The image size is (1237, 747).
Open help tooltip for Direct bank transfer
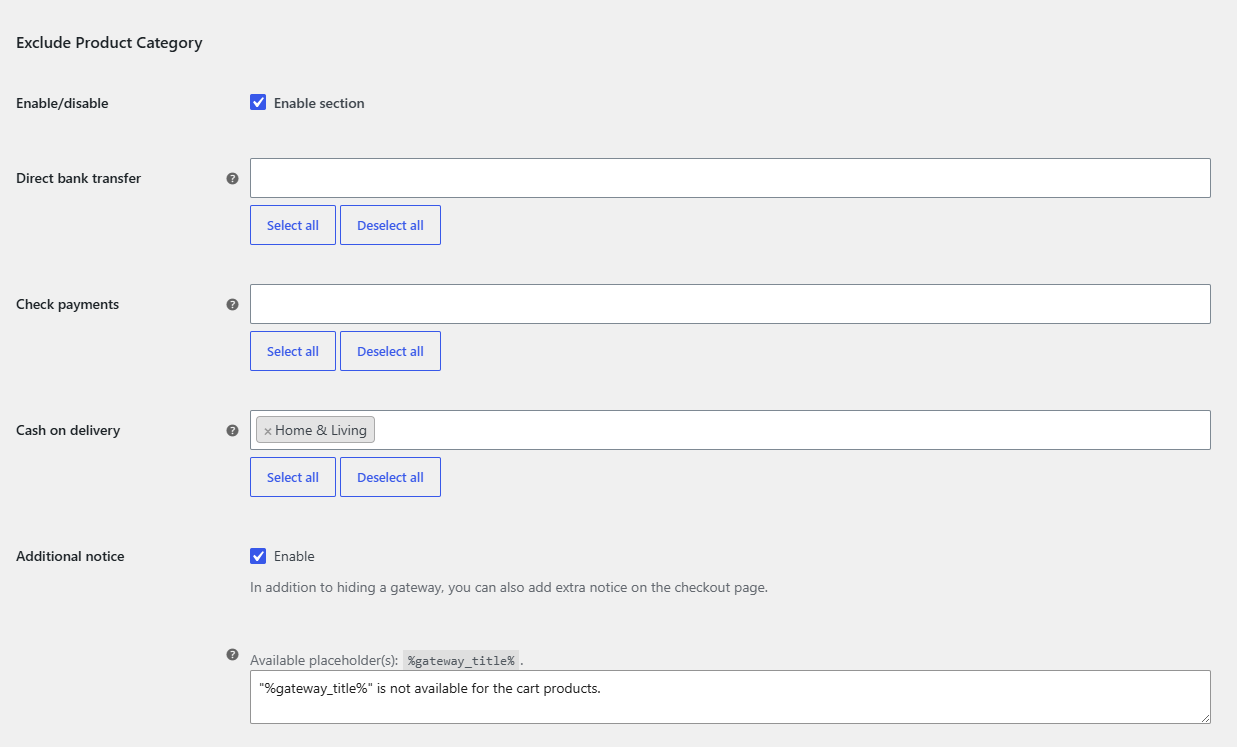click(x=232, y=178)
